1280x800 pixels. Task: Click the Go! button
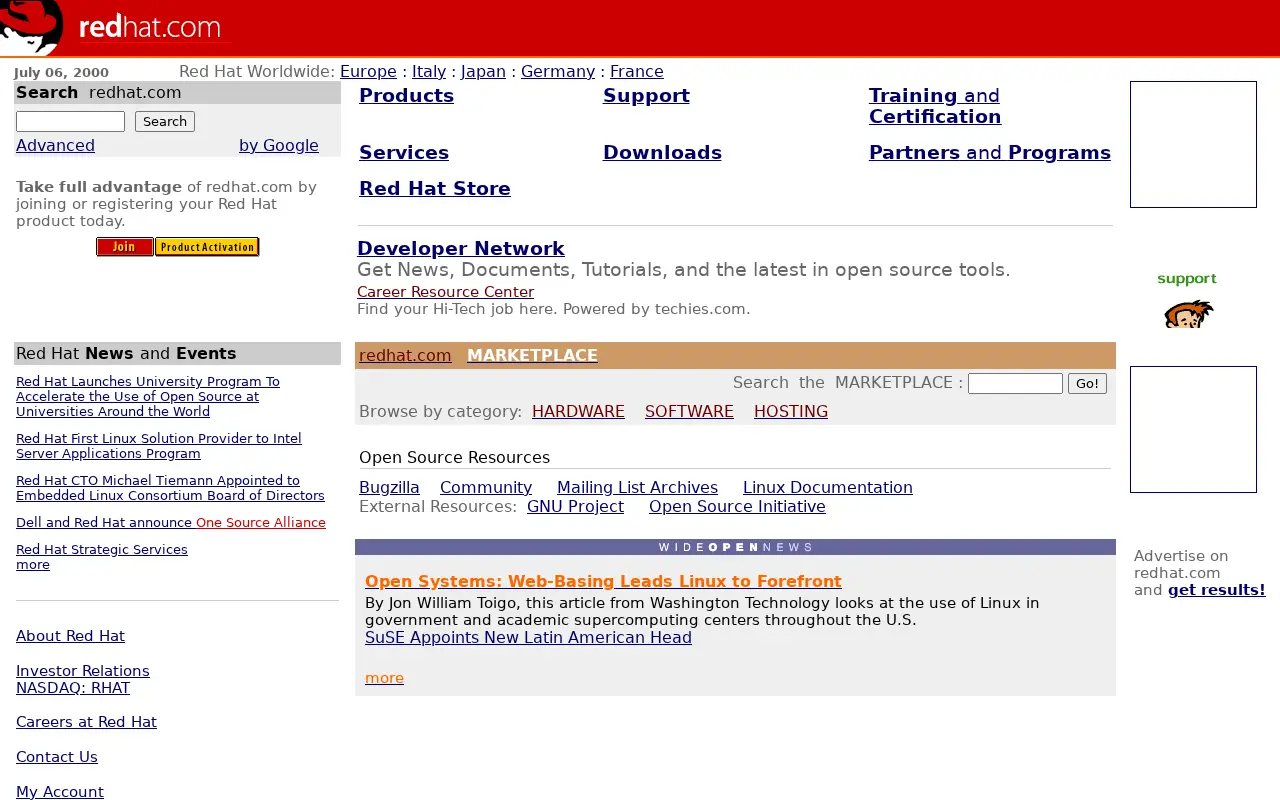1087,383
